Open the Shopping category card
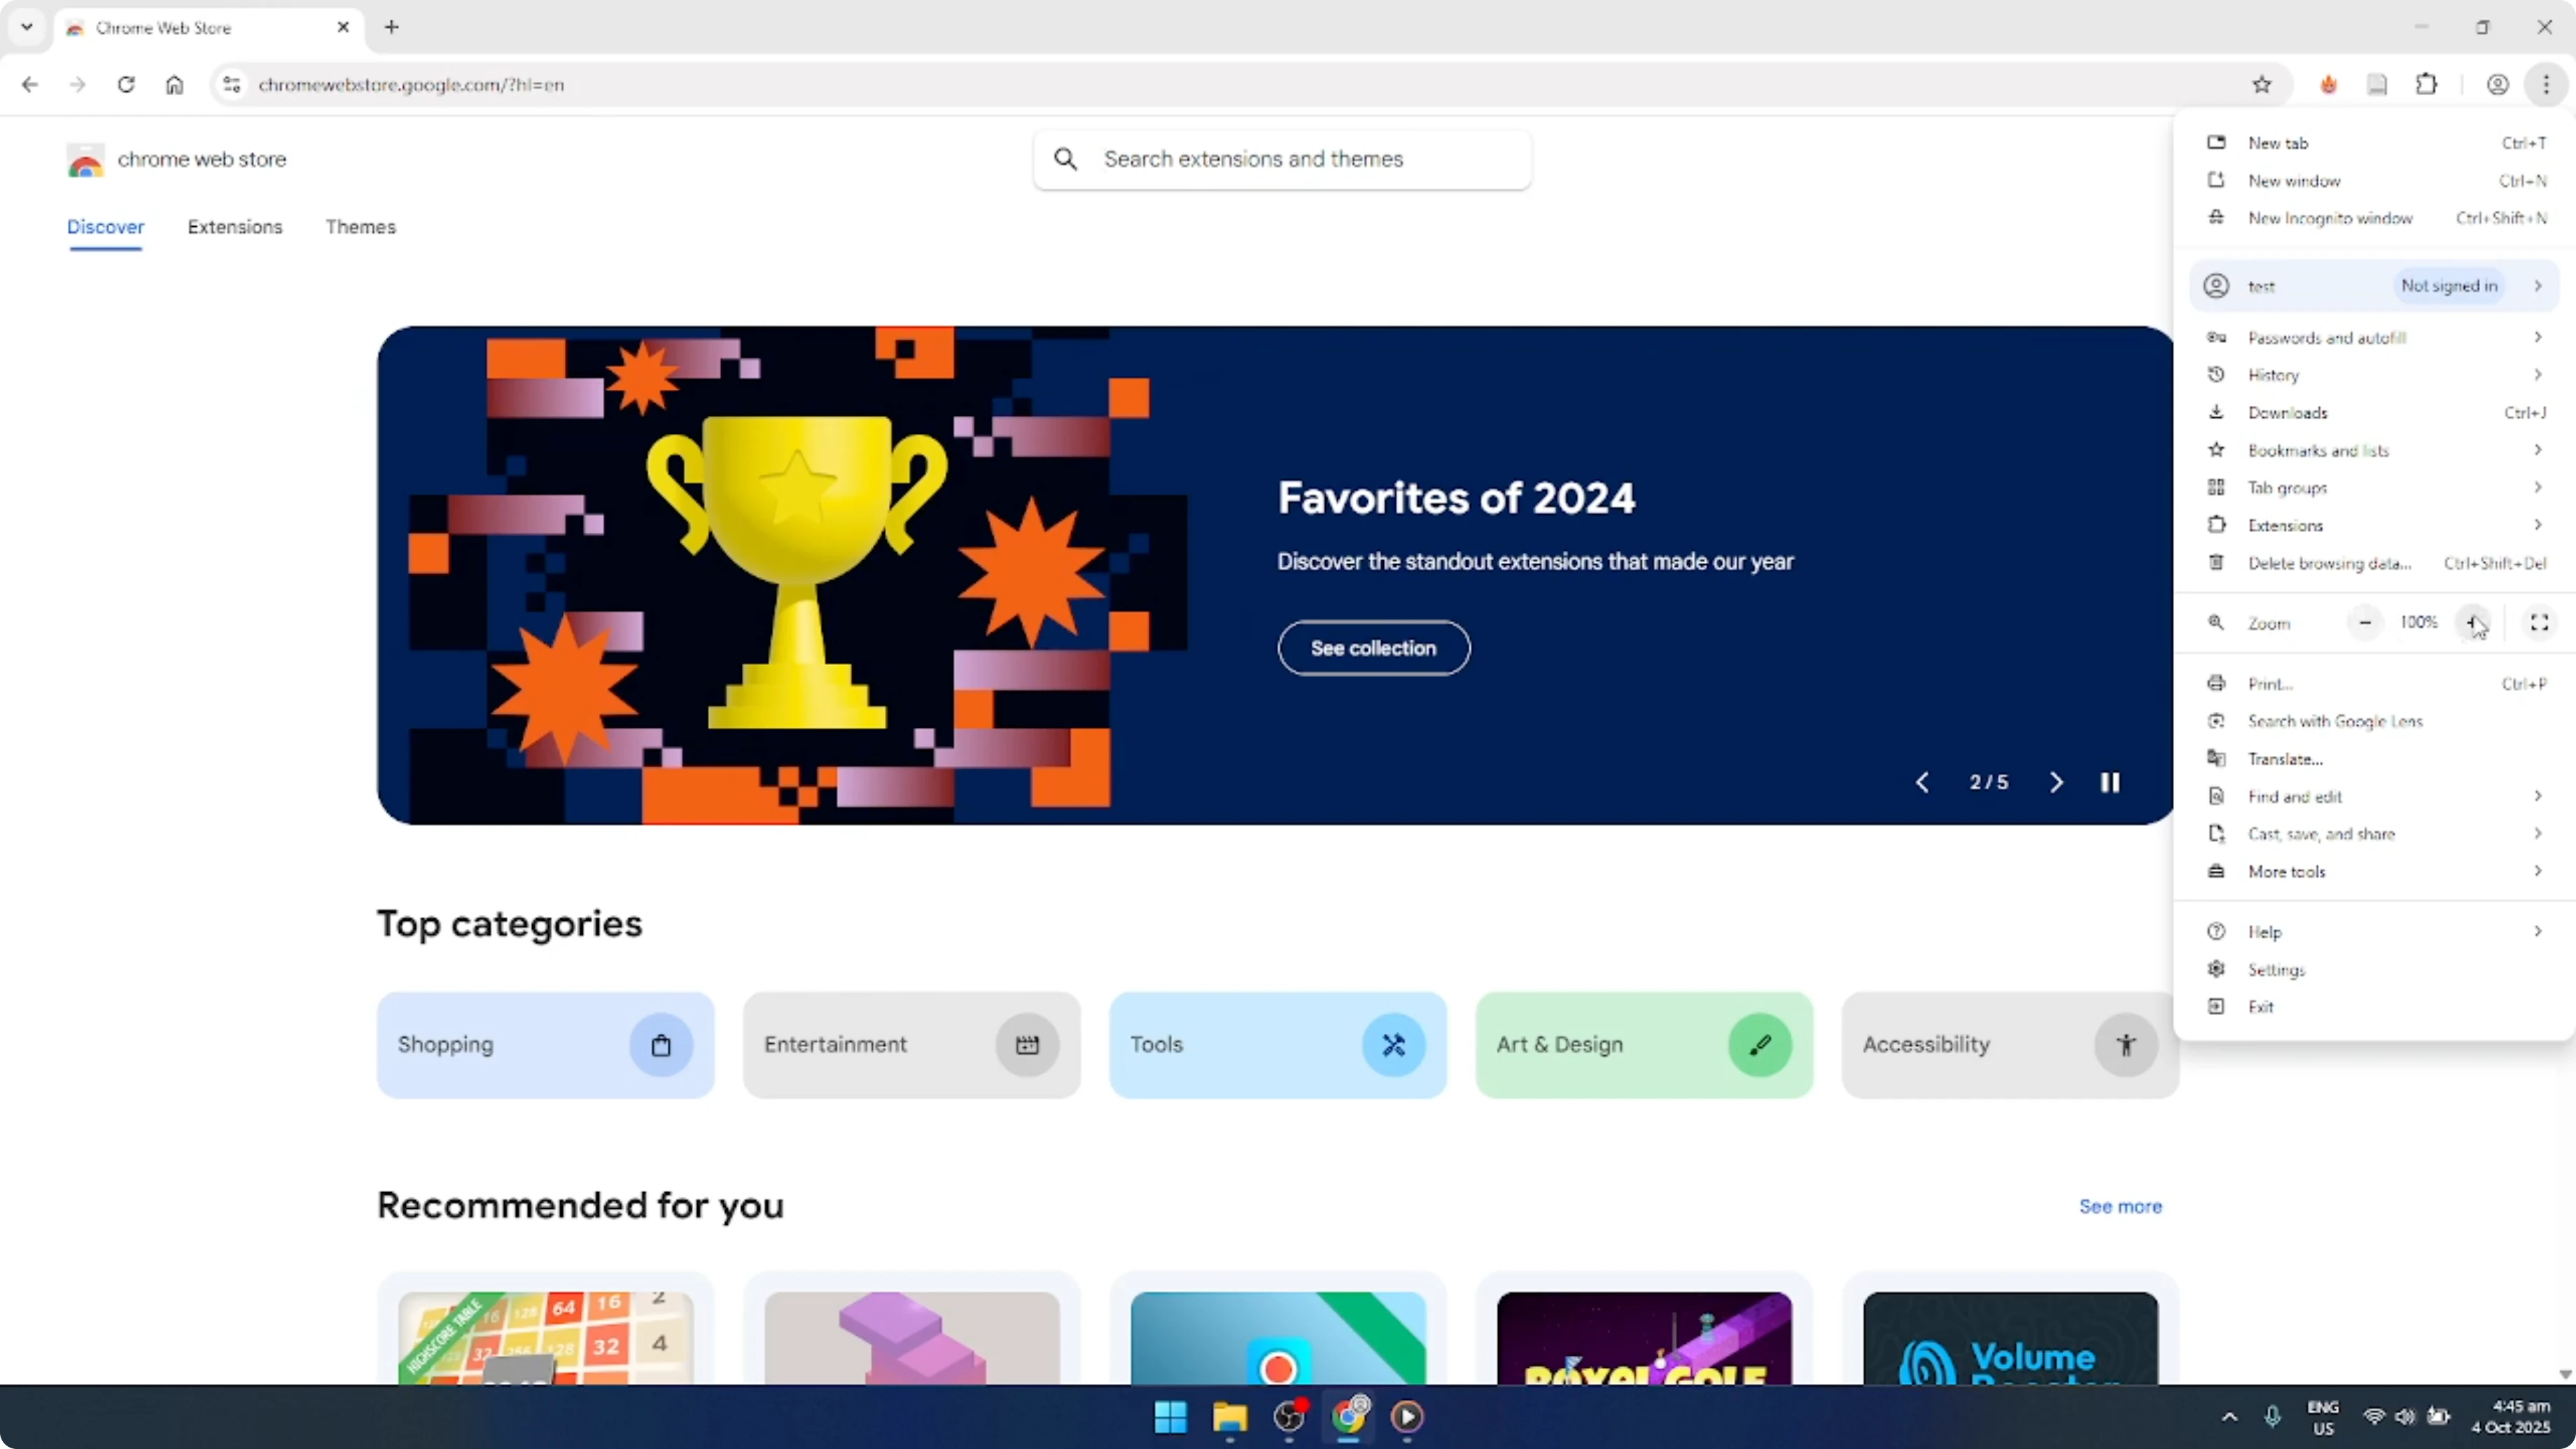2576x1449 pixels. coord(546,1045)
